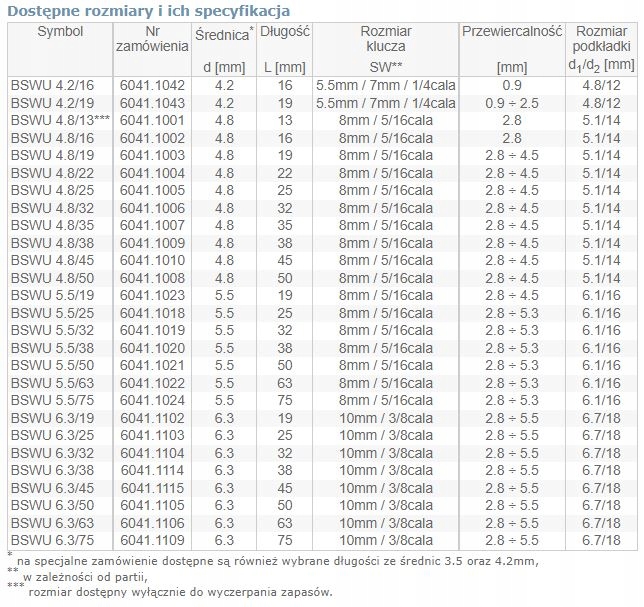Select the symbol 'BSWU 6.3/45'
This screenshot has width=644, height=607.
(52, 488)
